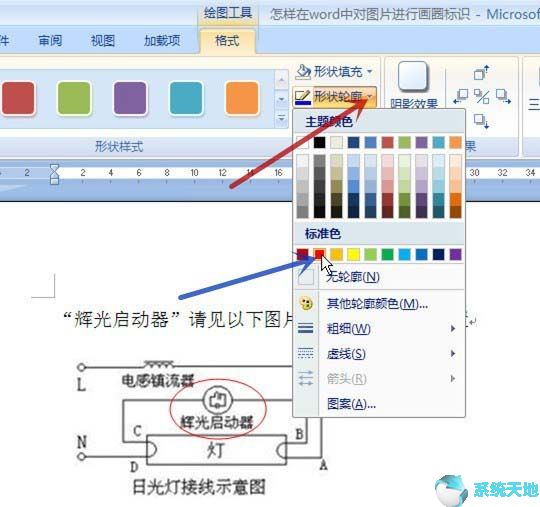The width and height of the screenshot is (540, 507).
Task: Pick orange theme color swatch in top row
Action: tap(456, 142)
